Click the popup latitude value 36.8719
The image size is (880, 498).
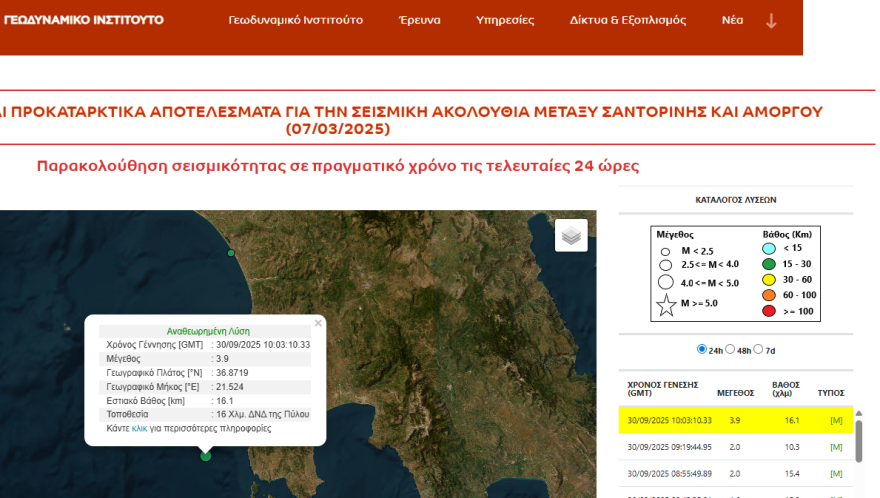coord(232,373)
